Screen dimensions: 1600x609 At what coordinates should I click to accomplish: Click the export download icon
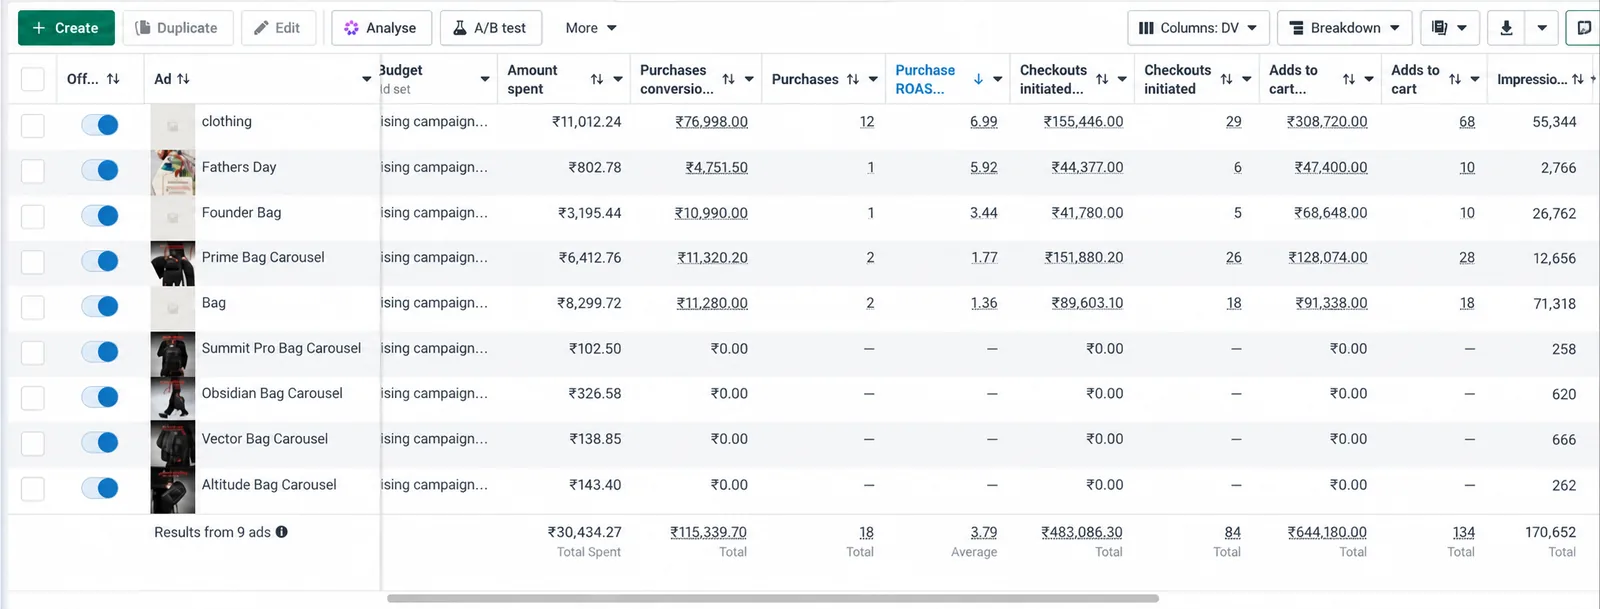pos(1506,28)
